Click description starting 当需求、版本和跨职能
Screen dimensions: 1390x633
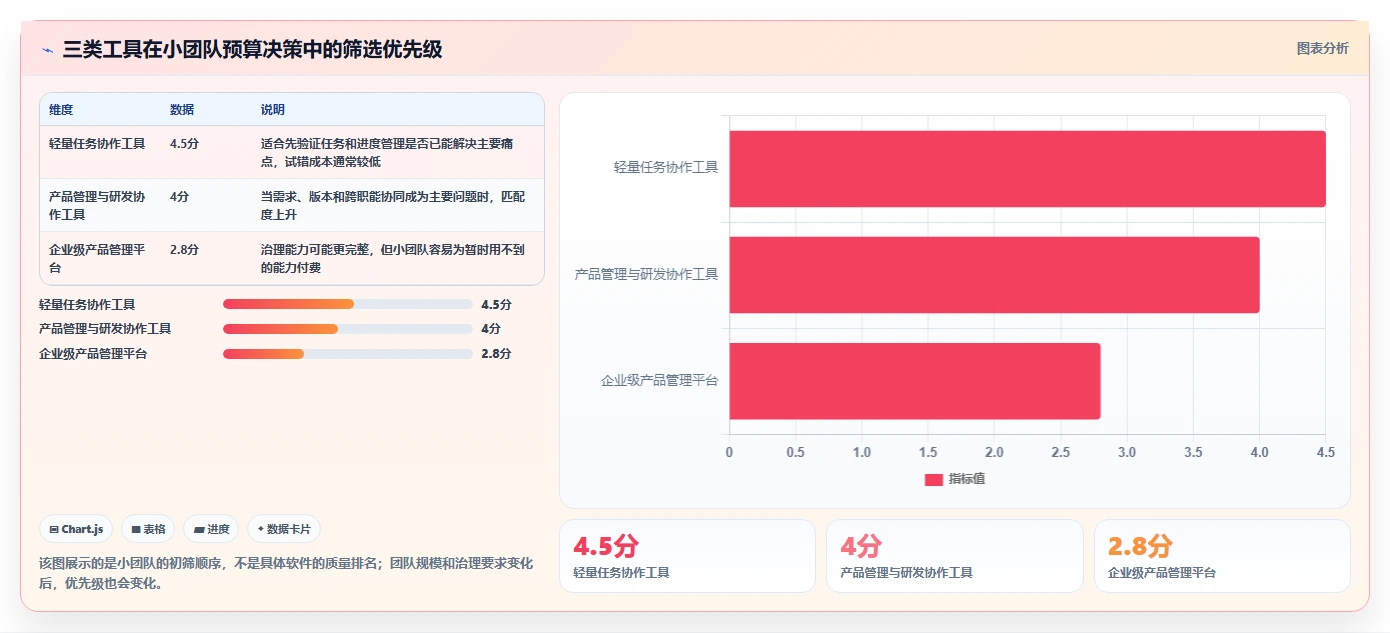pyautogui.click(x=392, y=206)
